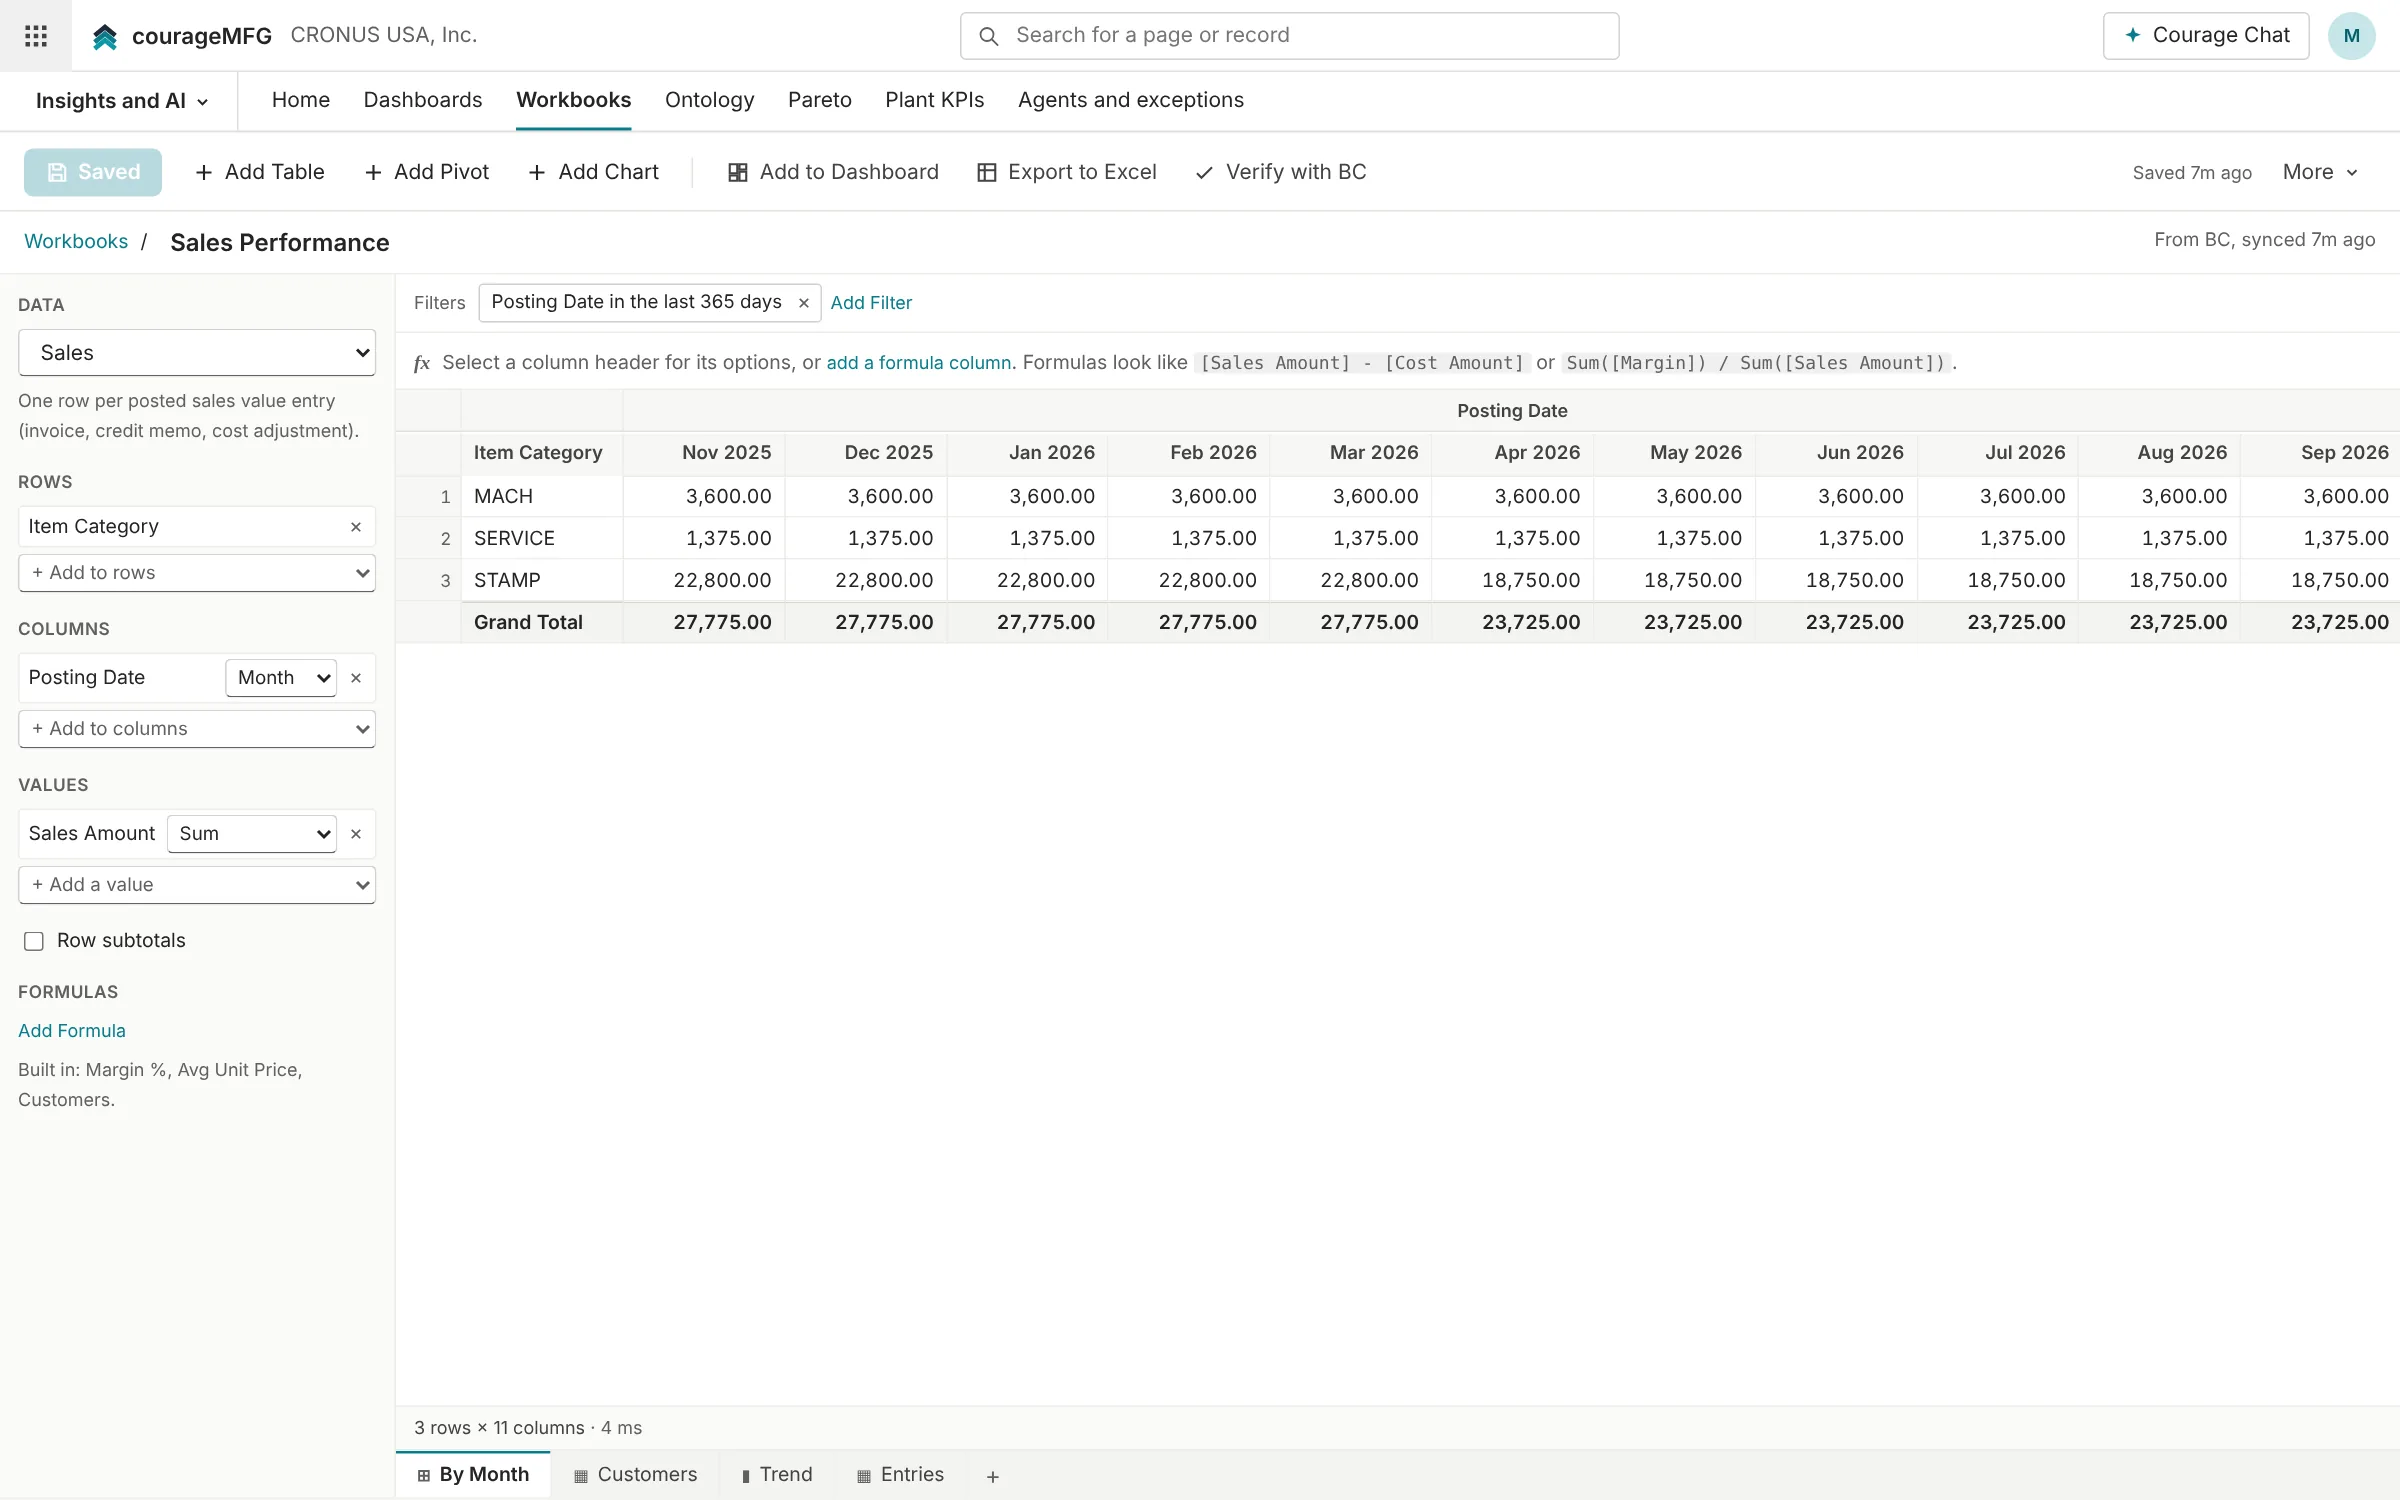Screen dimensions: 2400x1500
Task: Open the Add a value dropdown
Action: [197, 885]
